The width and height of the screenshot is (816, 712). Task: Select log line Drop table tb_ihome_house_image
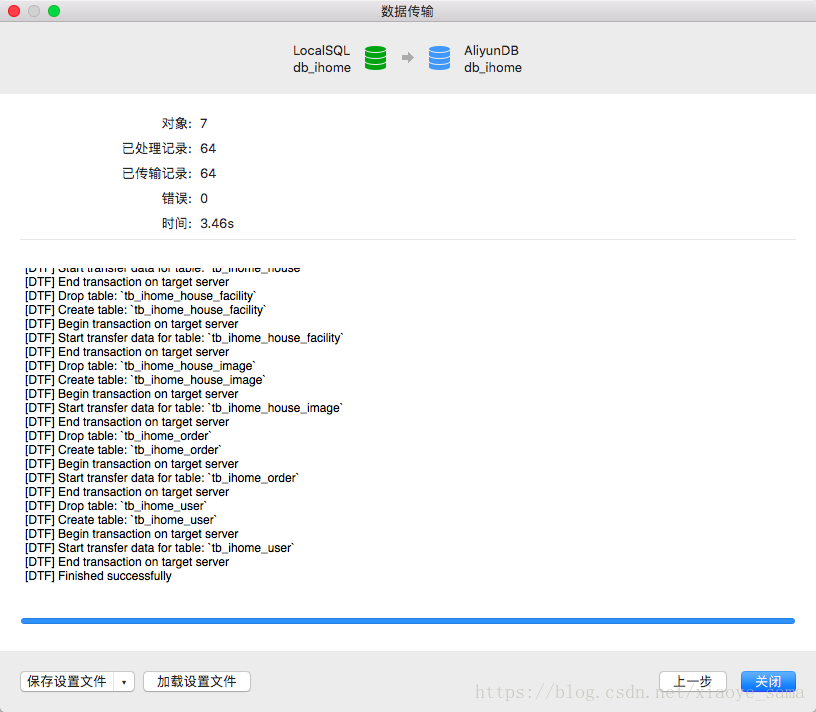140,366
